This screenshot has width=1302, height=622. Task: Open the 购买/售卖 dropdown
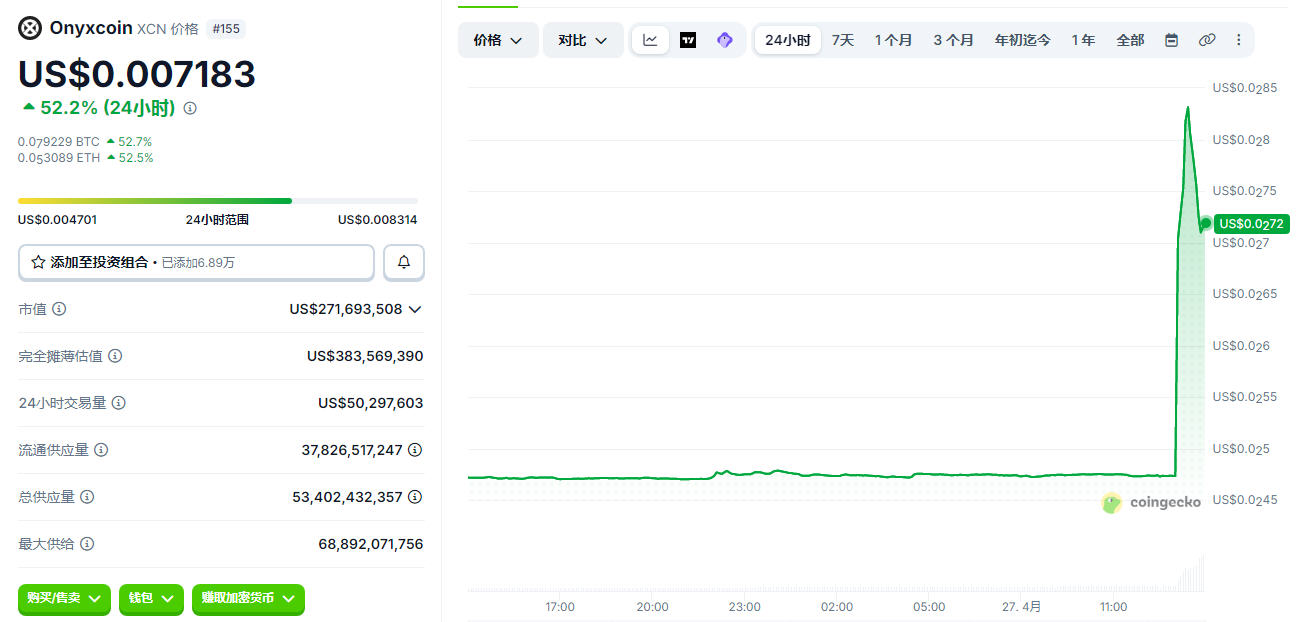64,598
